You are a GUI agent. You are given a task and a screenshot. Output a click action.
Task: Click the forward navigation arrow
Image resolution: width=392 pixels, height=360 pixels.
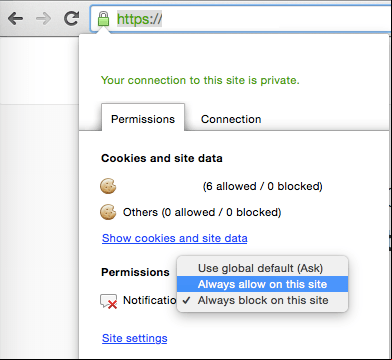coord(43,18)
